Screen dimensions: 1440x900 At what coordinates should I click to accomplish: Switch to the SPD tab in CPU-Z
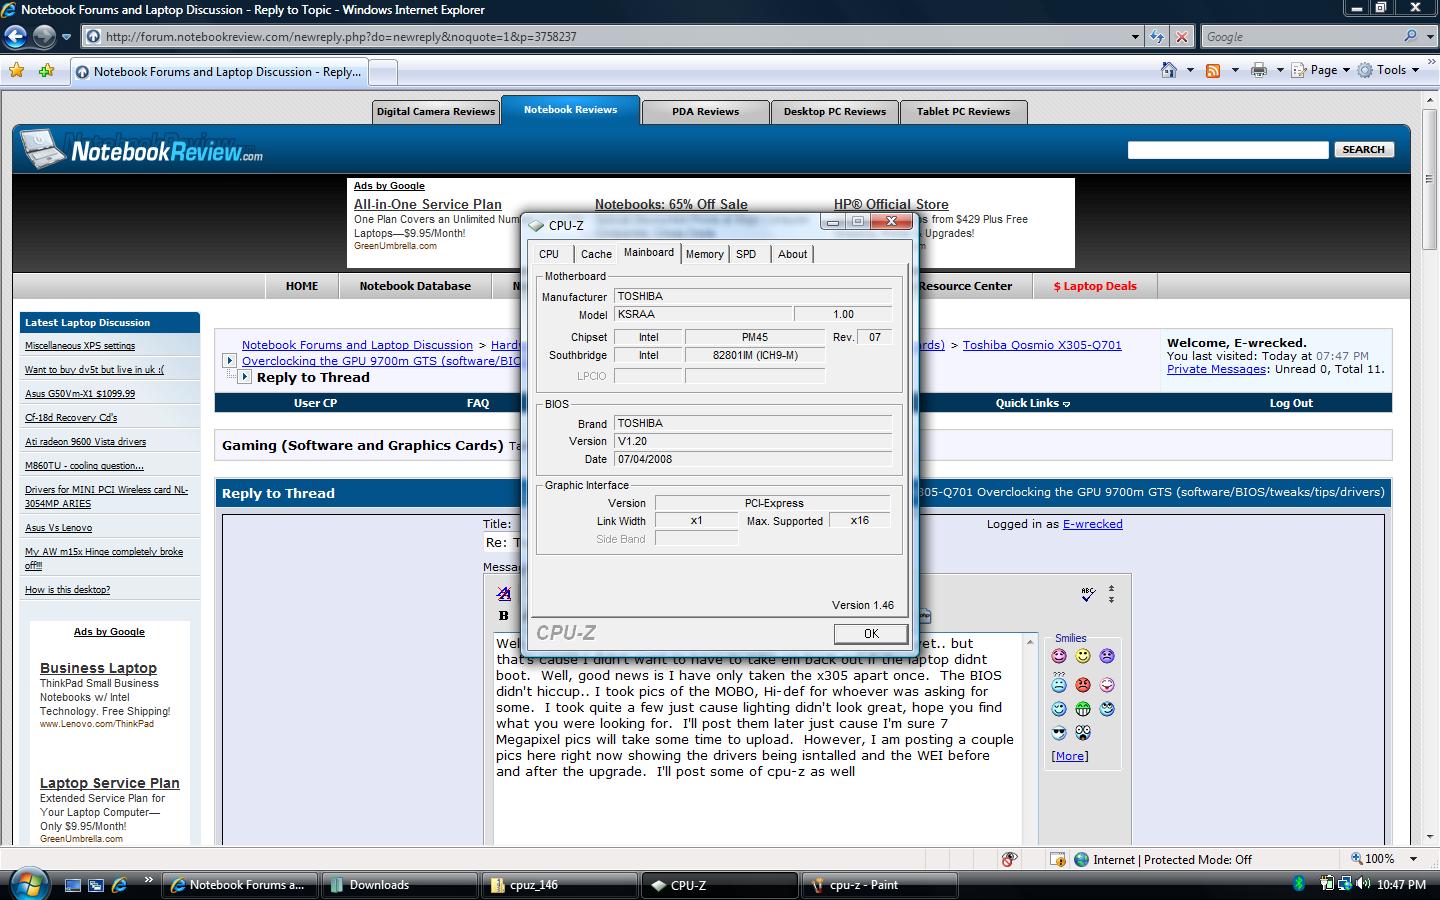[x=746, y=254]
